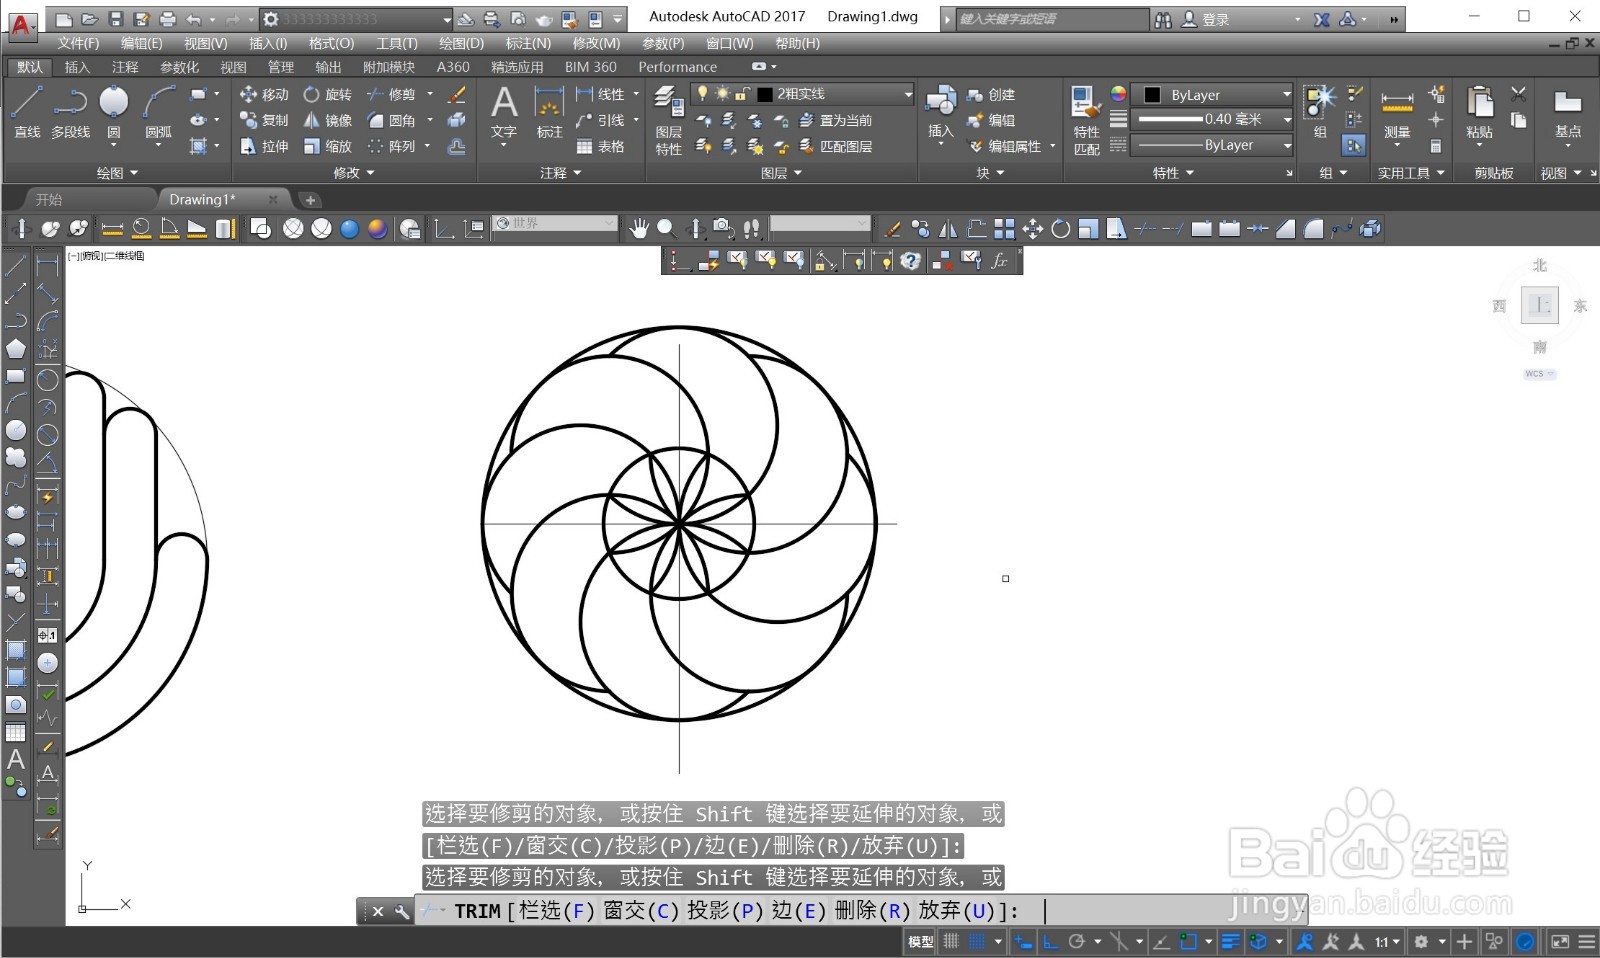Viewport: 1600px width, 958px height.
Task: Toggle grid display in status bar
Action: click(951, 941)
